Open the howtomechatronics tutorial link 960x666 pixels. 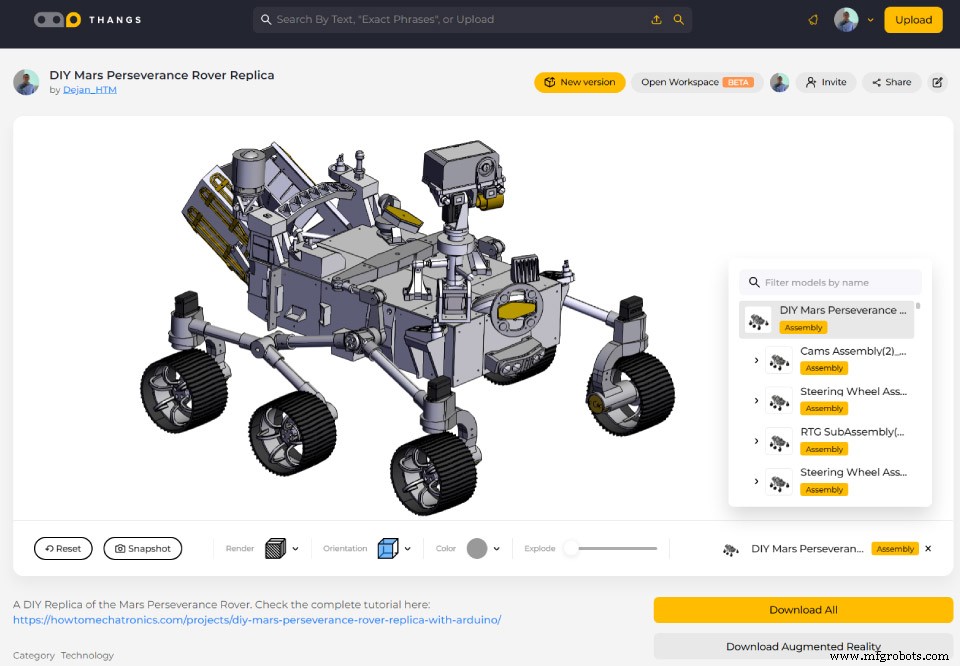click(x=255, y=619)
